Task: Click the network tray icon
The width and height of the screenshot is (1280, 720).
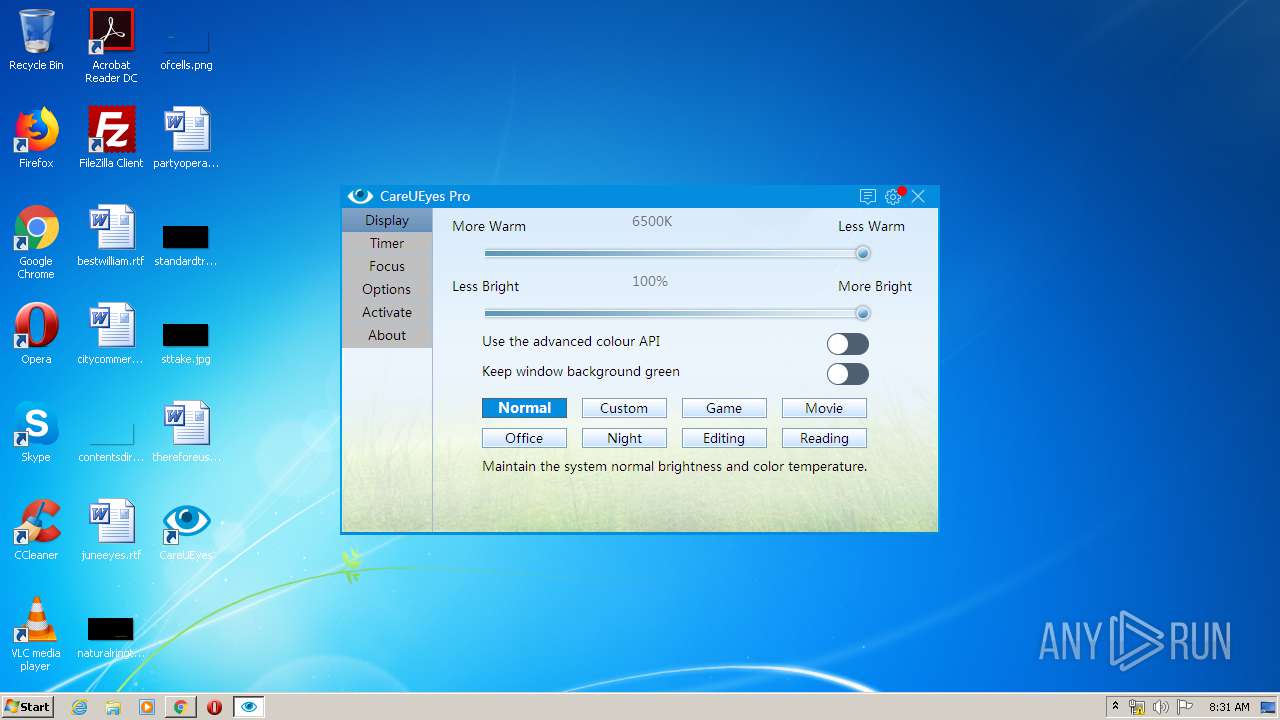Action: 1137,707
